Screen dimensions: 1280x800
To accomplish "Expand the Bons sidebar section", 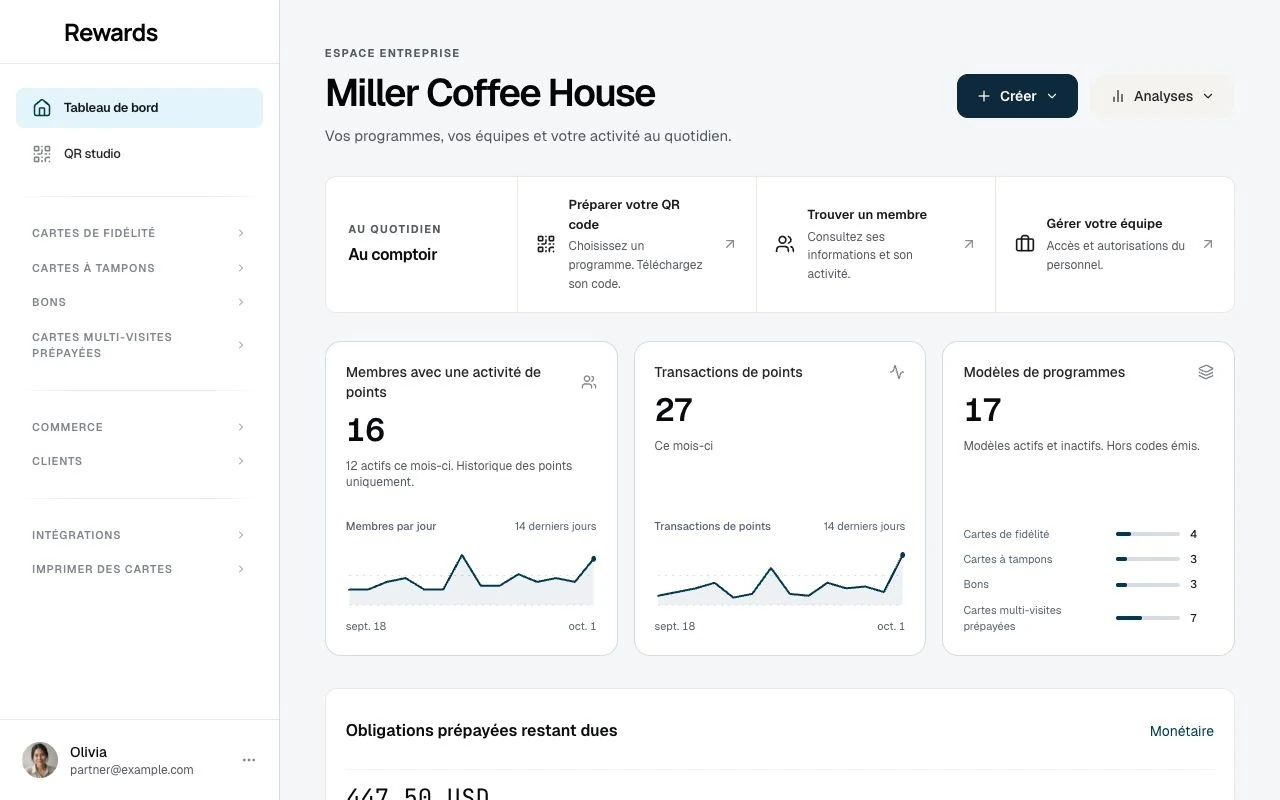I will coord(139,302).
